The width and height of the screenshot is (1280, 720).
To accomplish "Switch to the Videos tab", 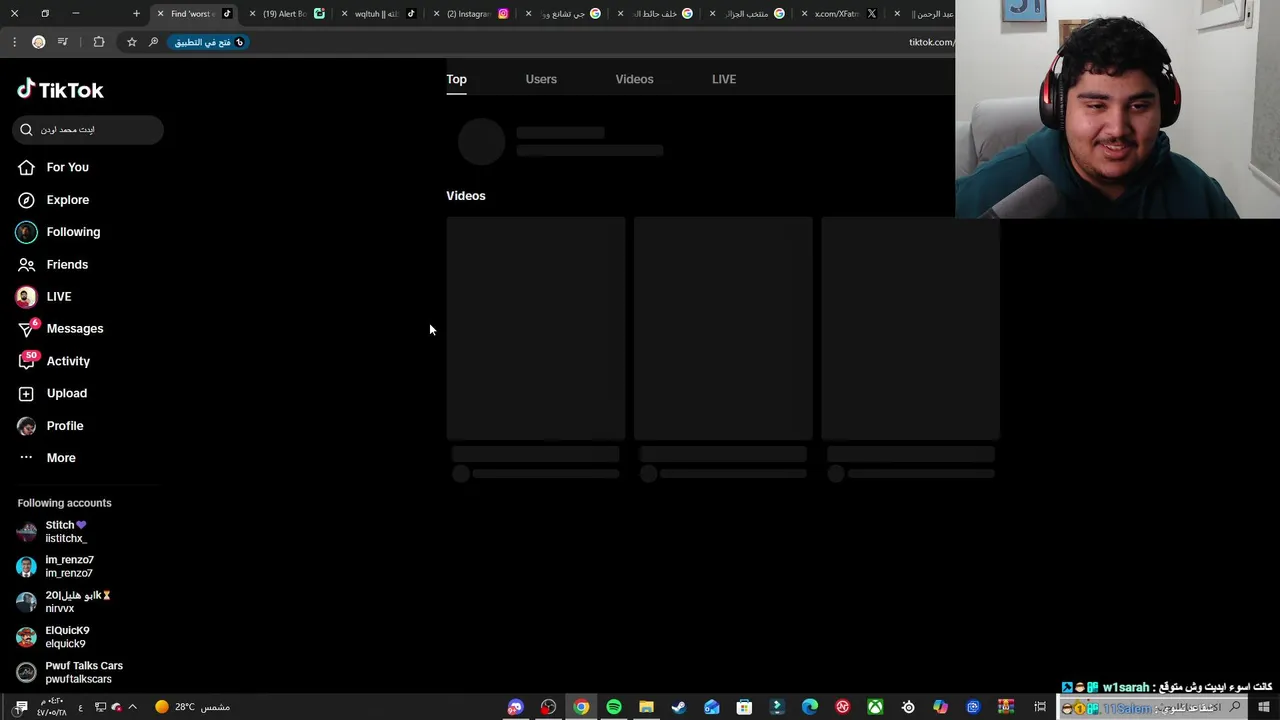I will coord(634,79).
